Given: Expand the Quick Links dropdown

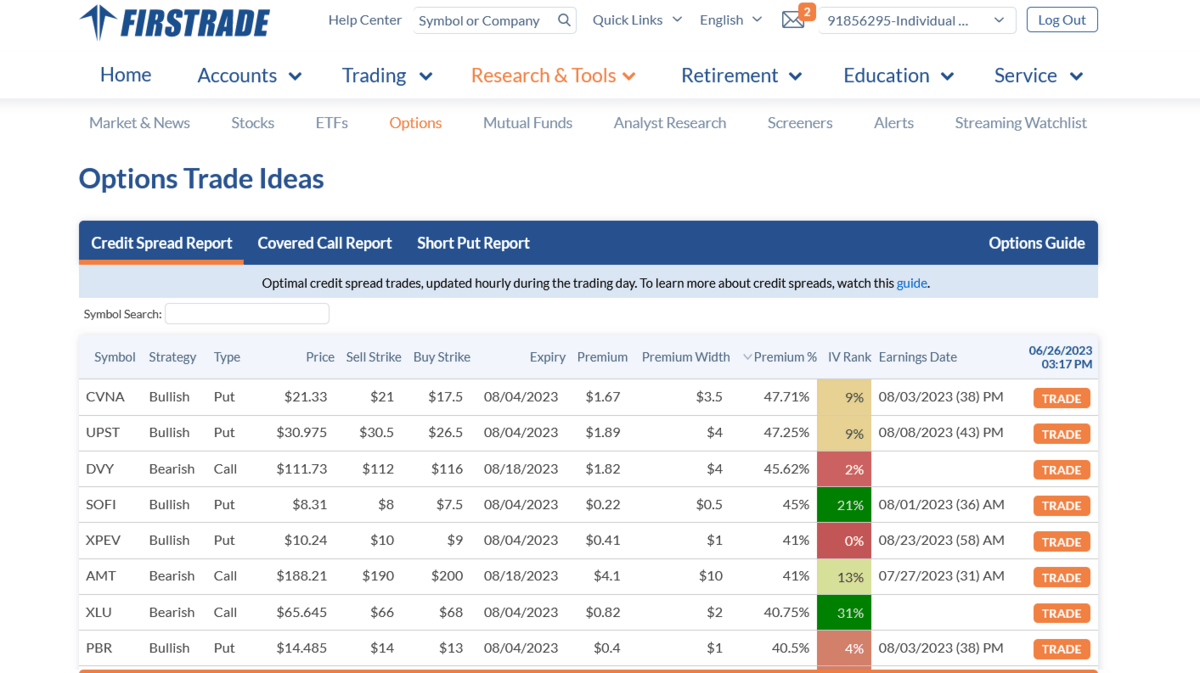Looking at the screenshot, I should pyautogui.click(x=637, y=20).
